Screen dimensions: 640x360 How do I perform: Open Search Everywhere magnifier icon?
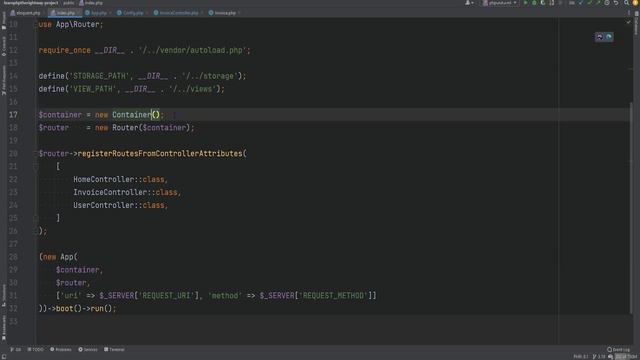pyautogui.click(x=626, y=3)
